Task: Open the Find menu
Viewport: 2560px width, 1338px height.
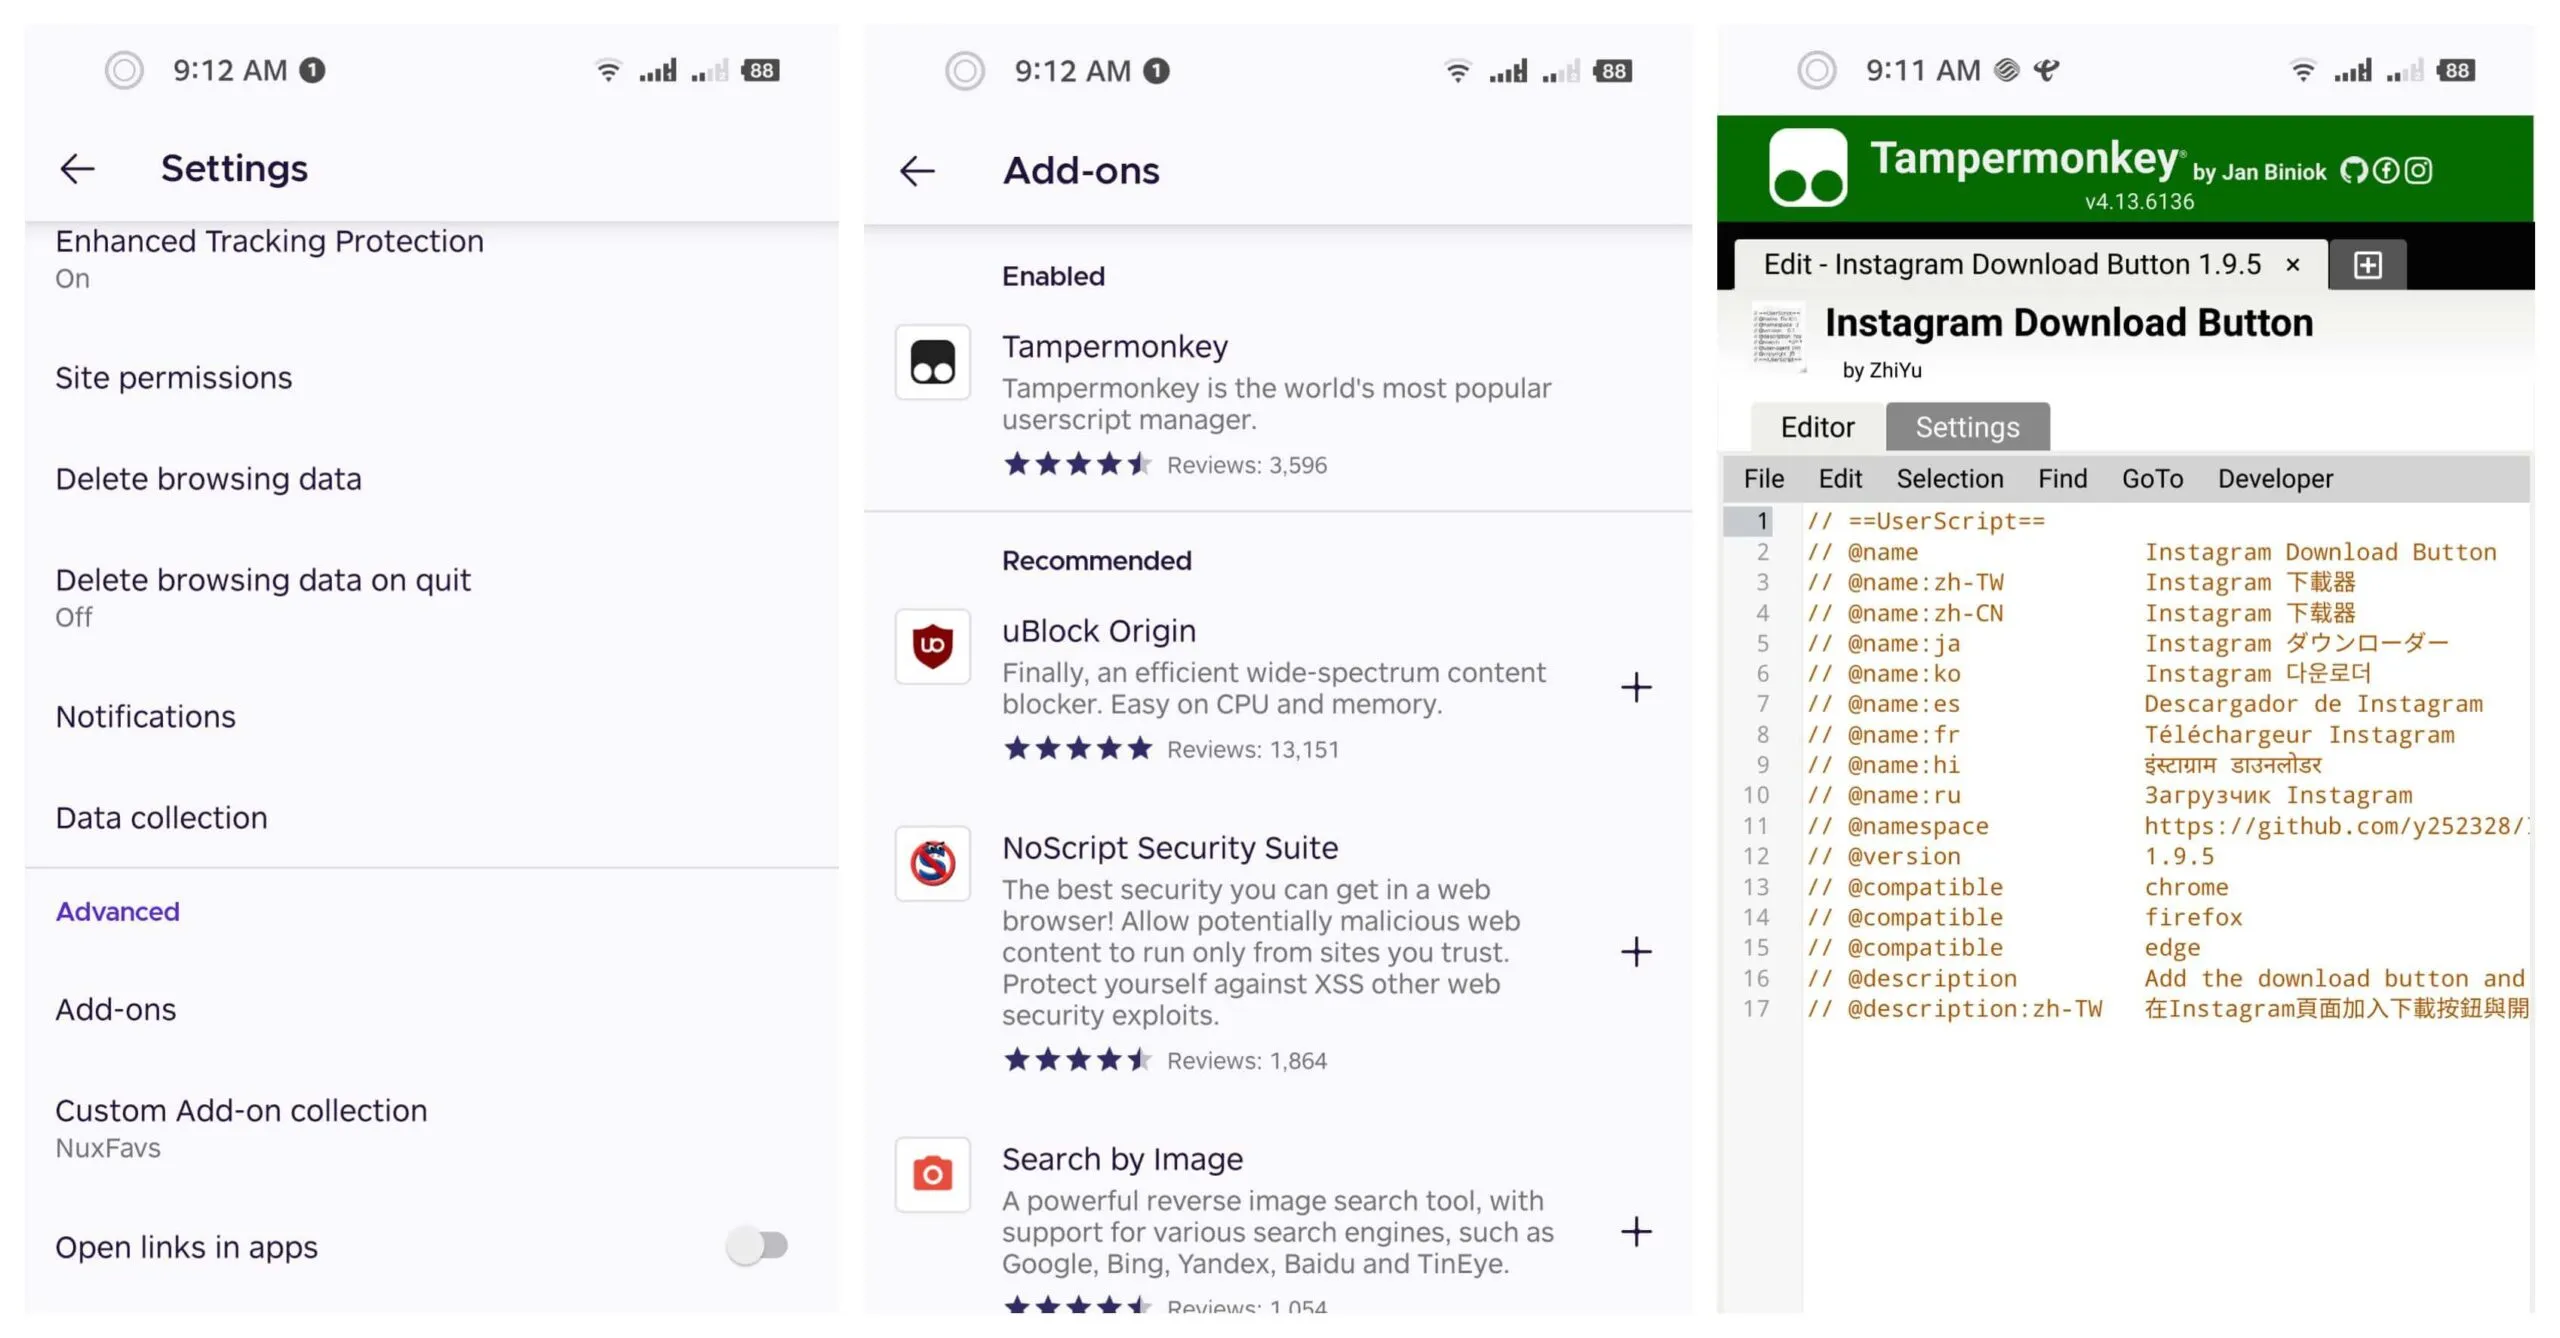Action: [x=2062, y=479]
